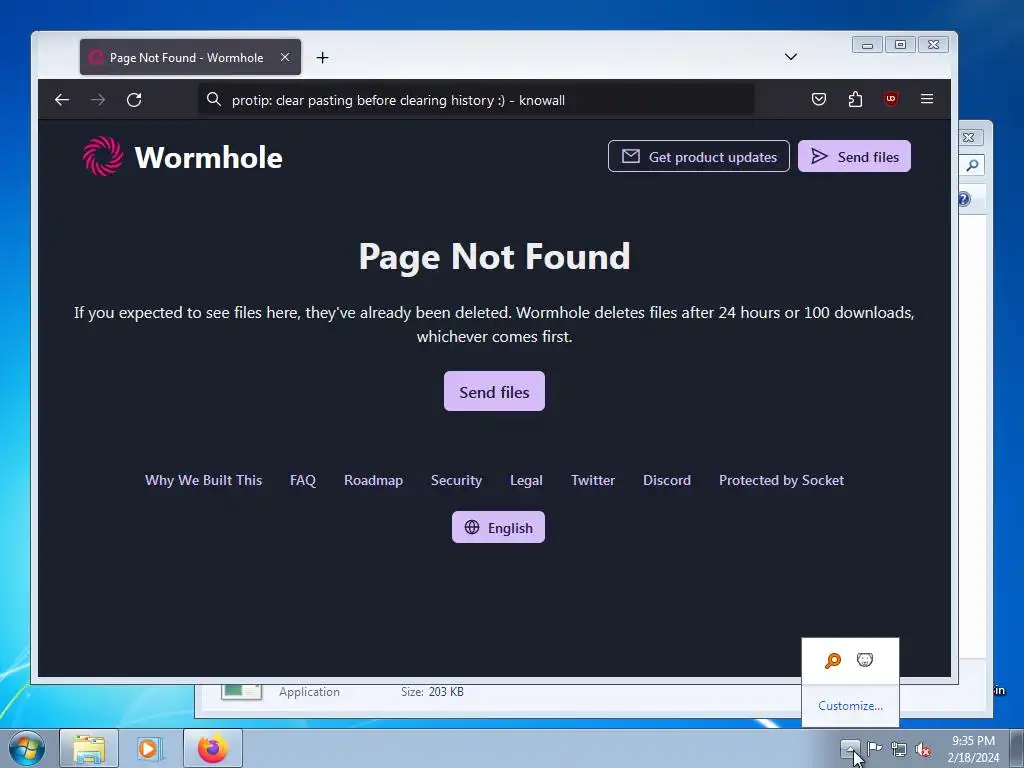Click the search icon in background Explorer window
The height and width of the screenshot is (768, 1024).
(x=972, y=165)
